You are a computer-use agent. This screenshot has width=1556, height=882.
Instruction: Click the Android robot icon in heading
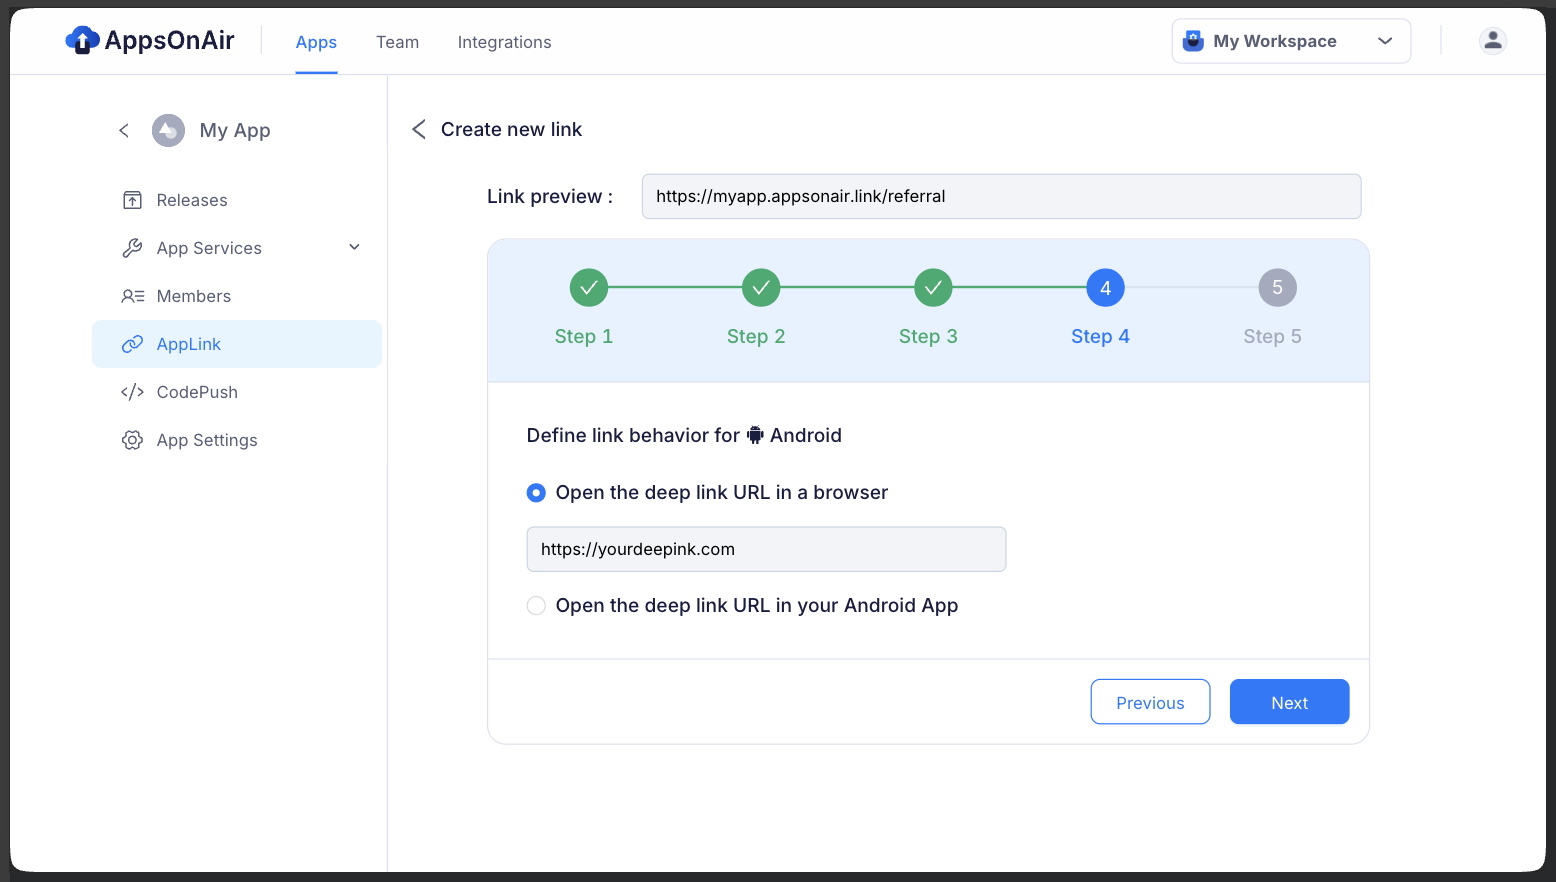(755, 435)
